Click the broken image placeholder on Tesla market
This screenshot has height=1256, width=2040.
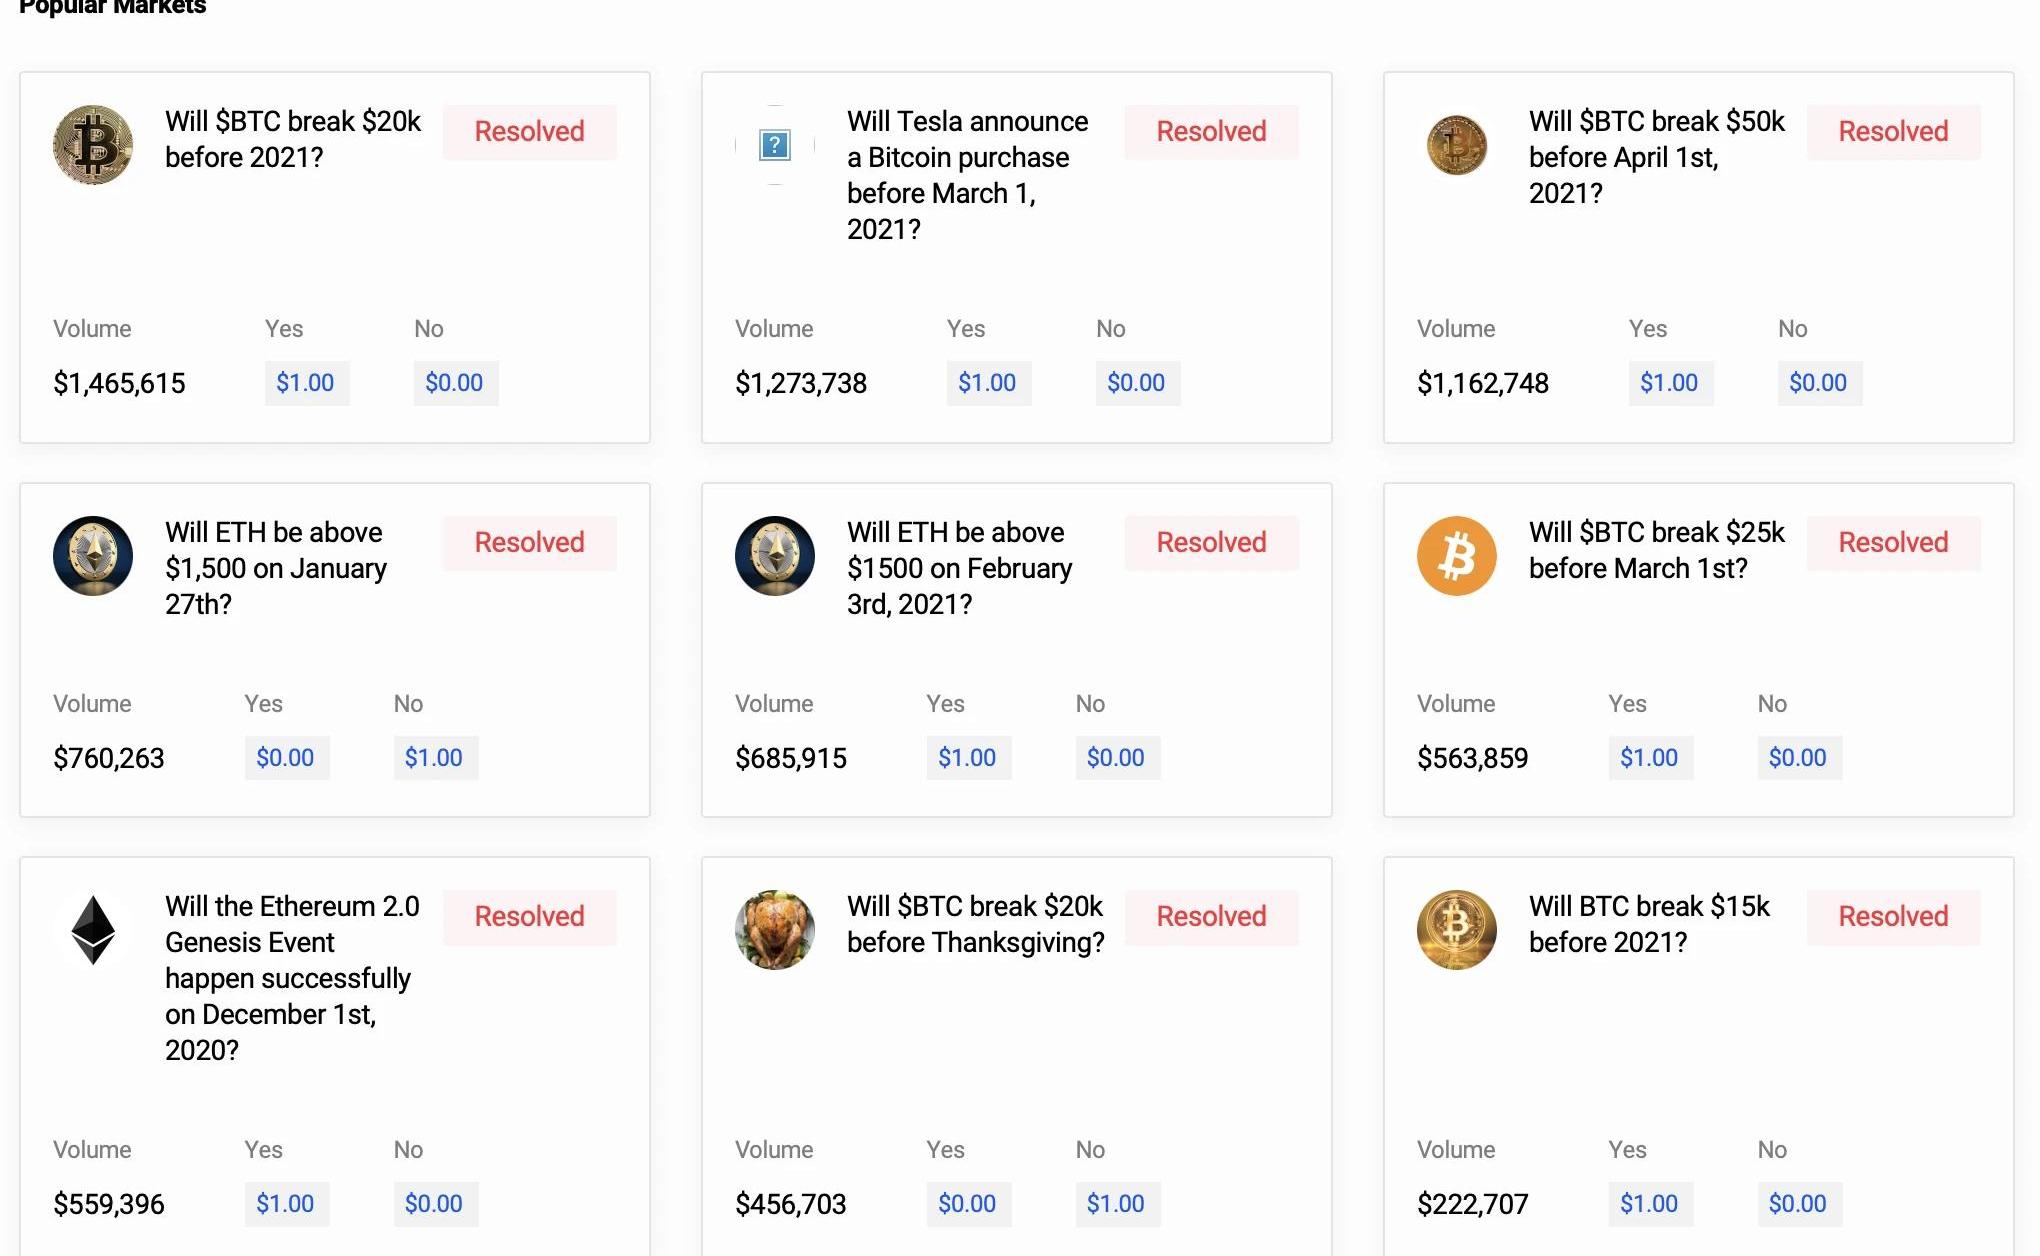coord(775,145)
